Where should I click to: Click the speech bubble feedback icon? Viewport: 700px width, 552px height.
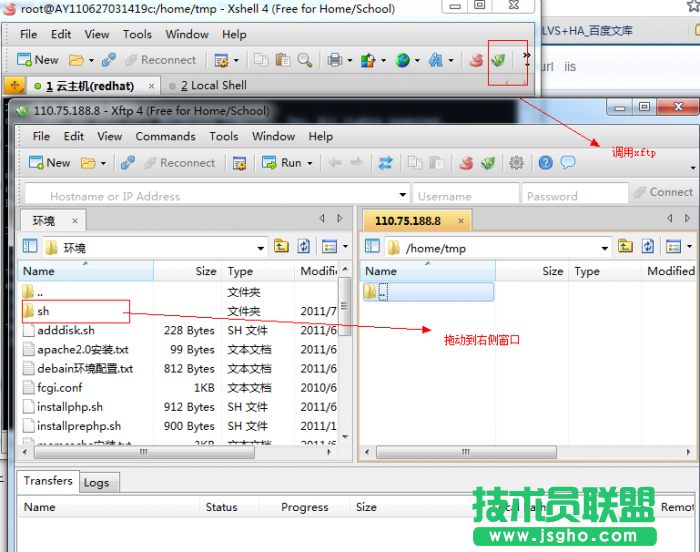click(x=568, y=163)
